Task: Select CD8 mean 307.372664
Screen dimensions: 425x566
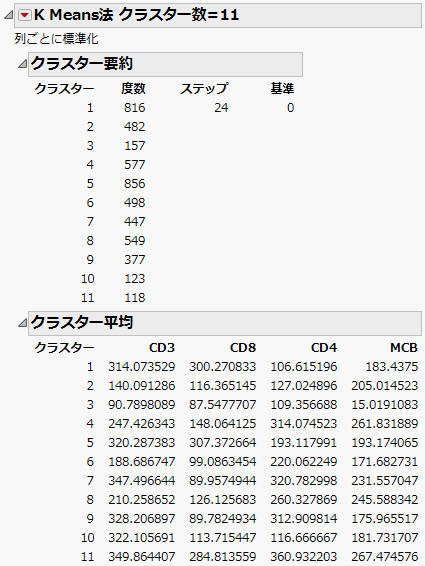Action: pyautogui.click(x=223, y=443)
